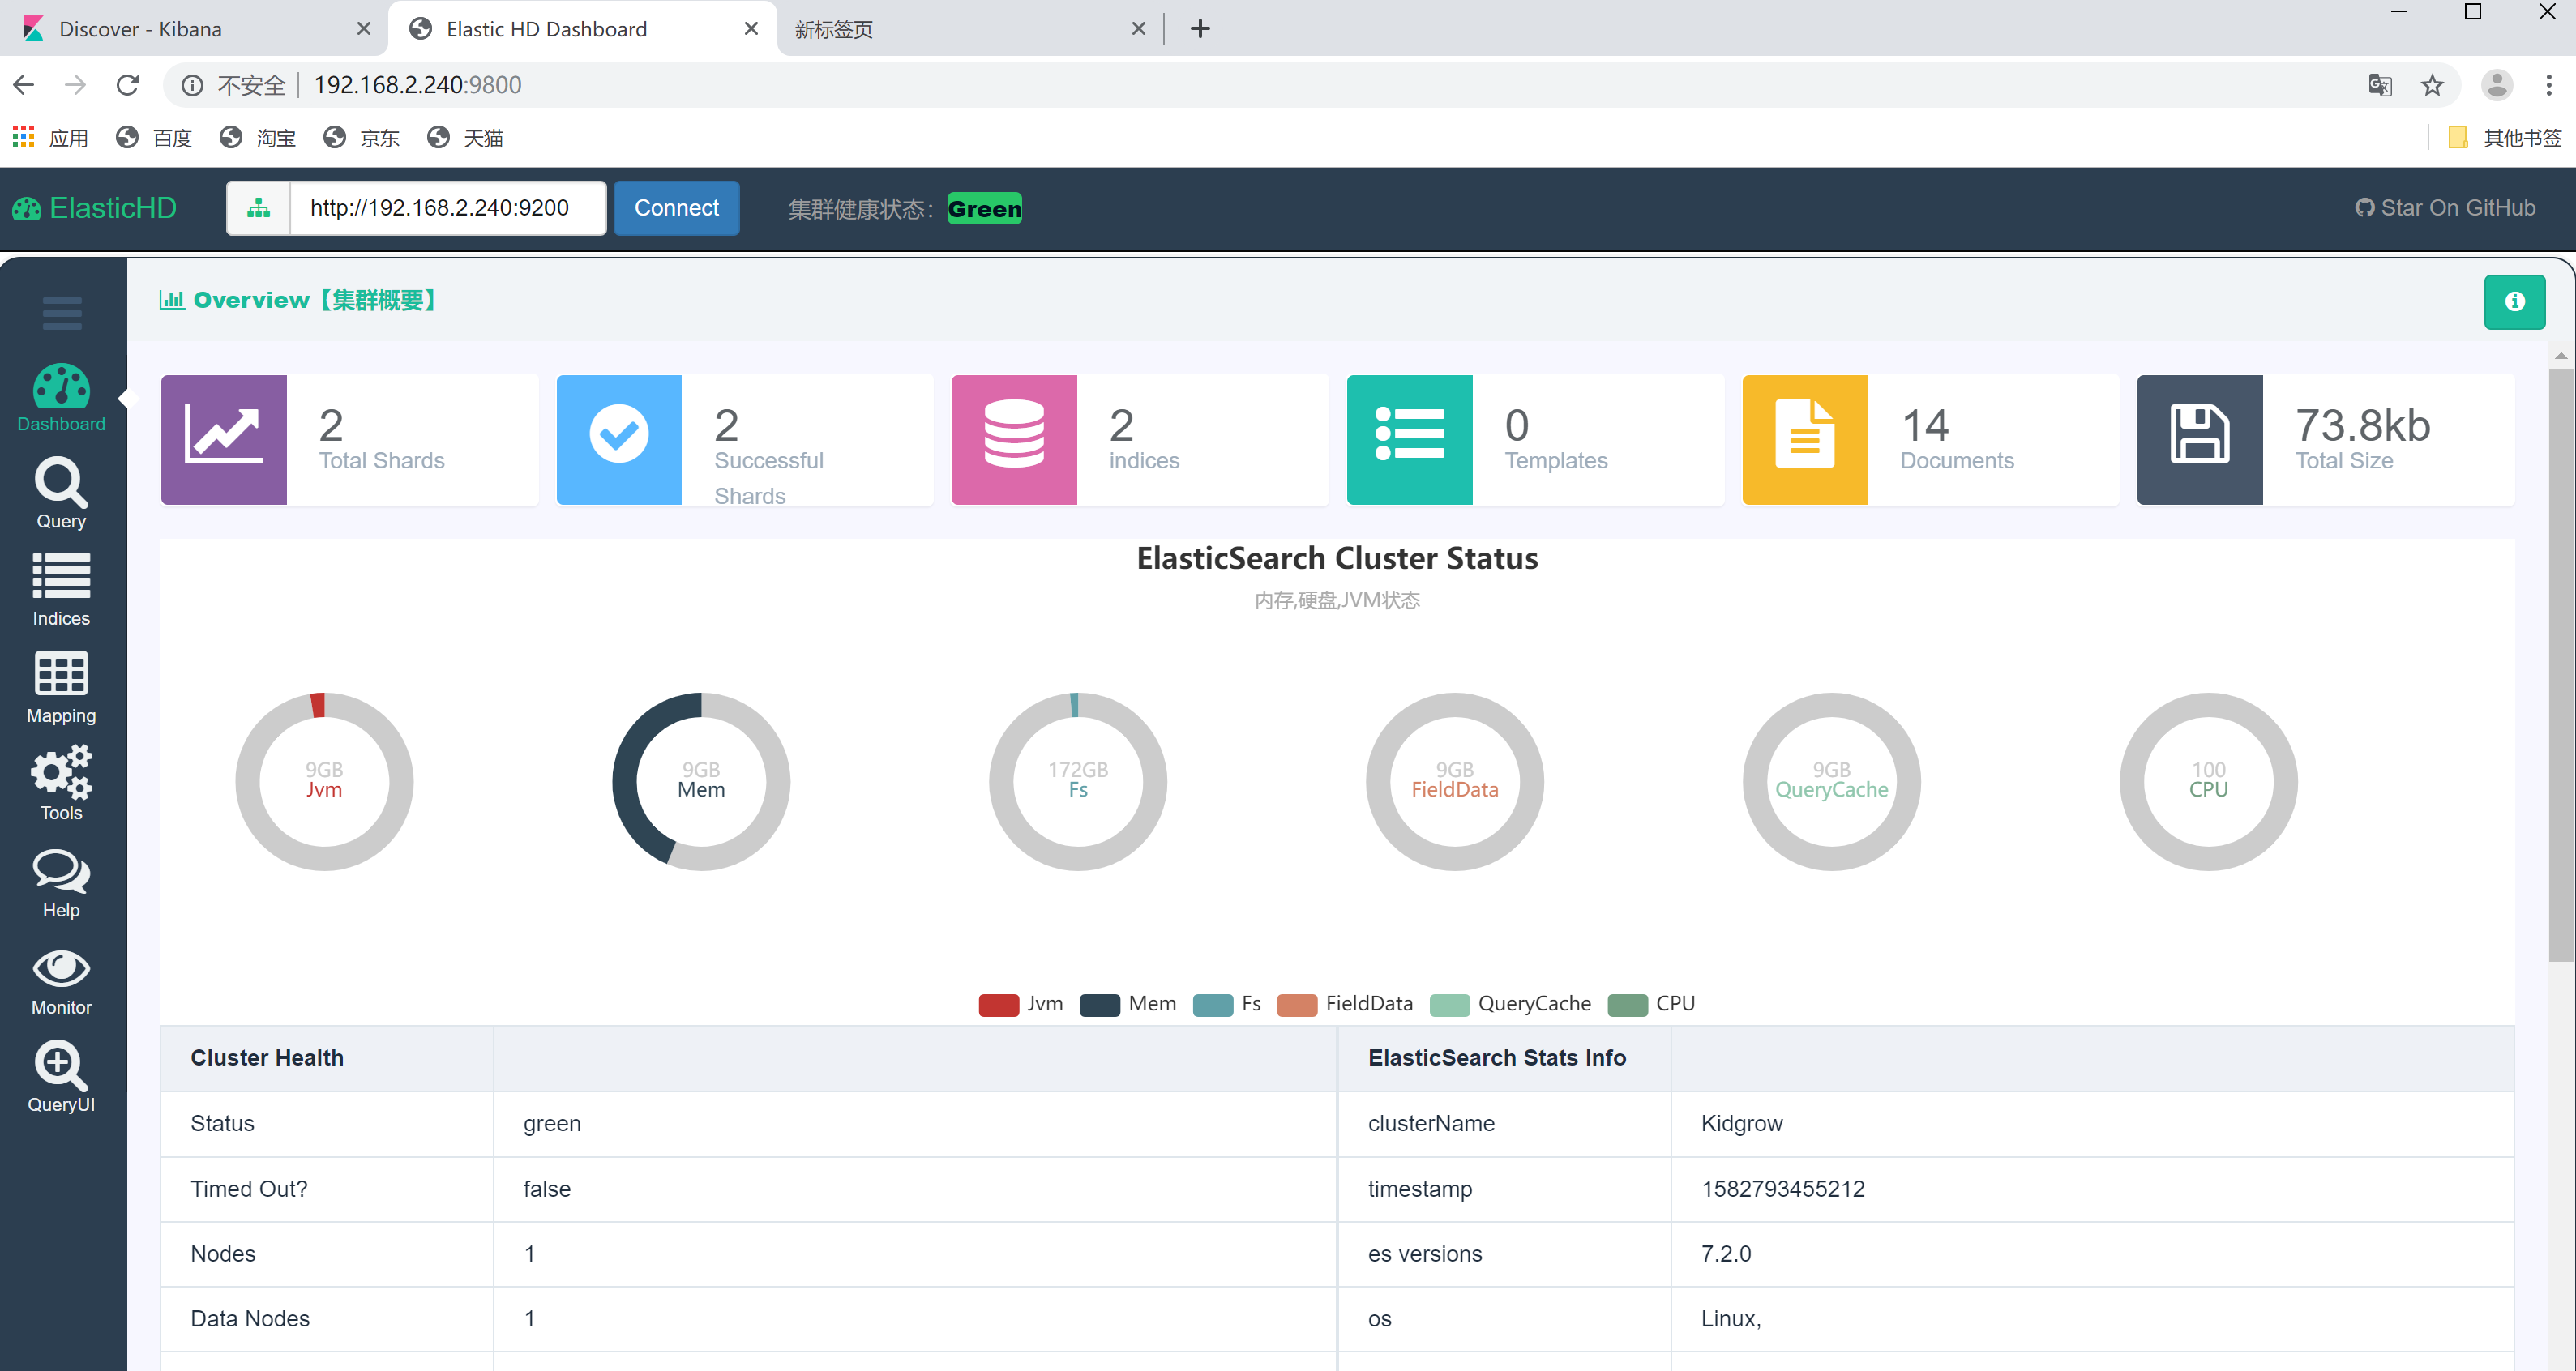Image resolution: width=2576 pixels, height=1371 pixels.
Task: Click the CPU donut gauge
Action: point(2209,781)
